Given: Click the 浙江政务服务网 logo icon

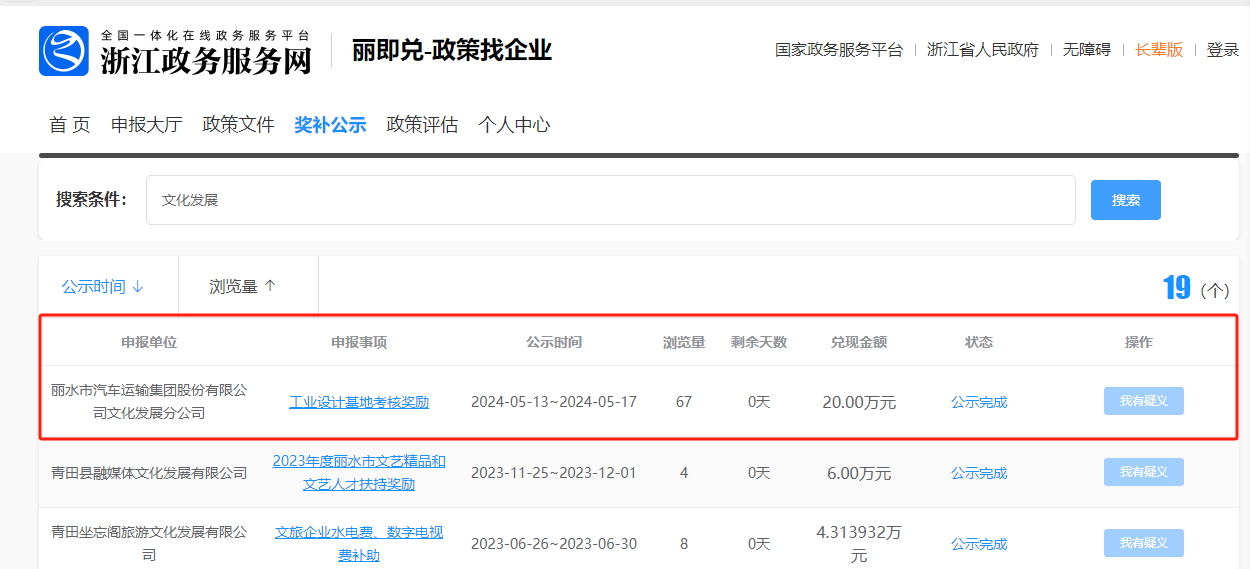Looking at the screenshot, I should (x=64, y=51).
